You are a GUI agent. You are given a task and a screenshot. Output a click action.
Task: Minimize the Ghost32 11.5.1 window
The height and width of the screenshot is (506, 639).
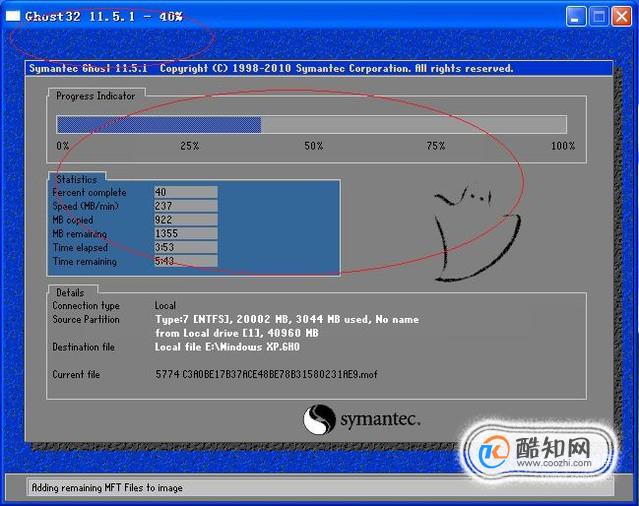pos(575,17)
